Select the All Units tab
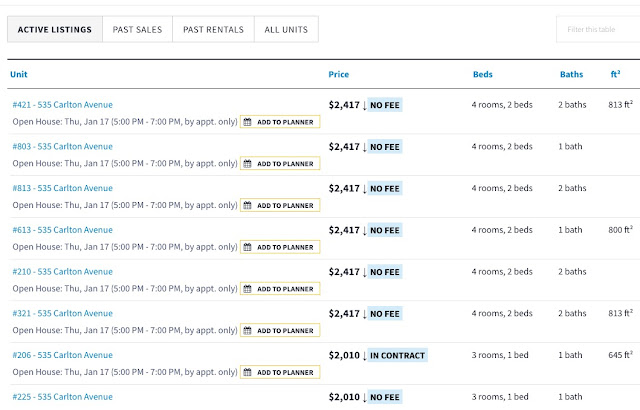640x410 pixels. [x=286, y=30]
